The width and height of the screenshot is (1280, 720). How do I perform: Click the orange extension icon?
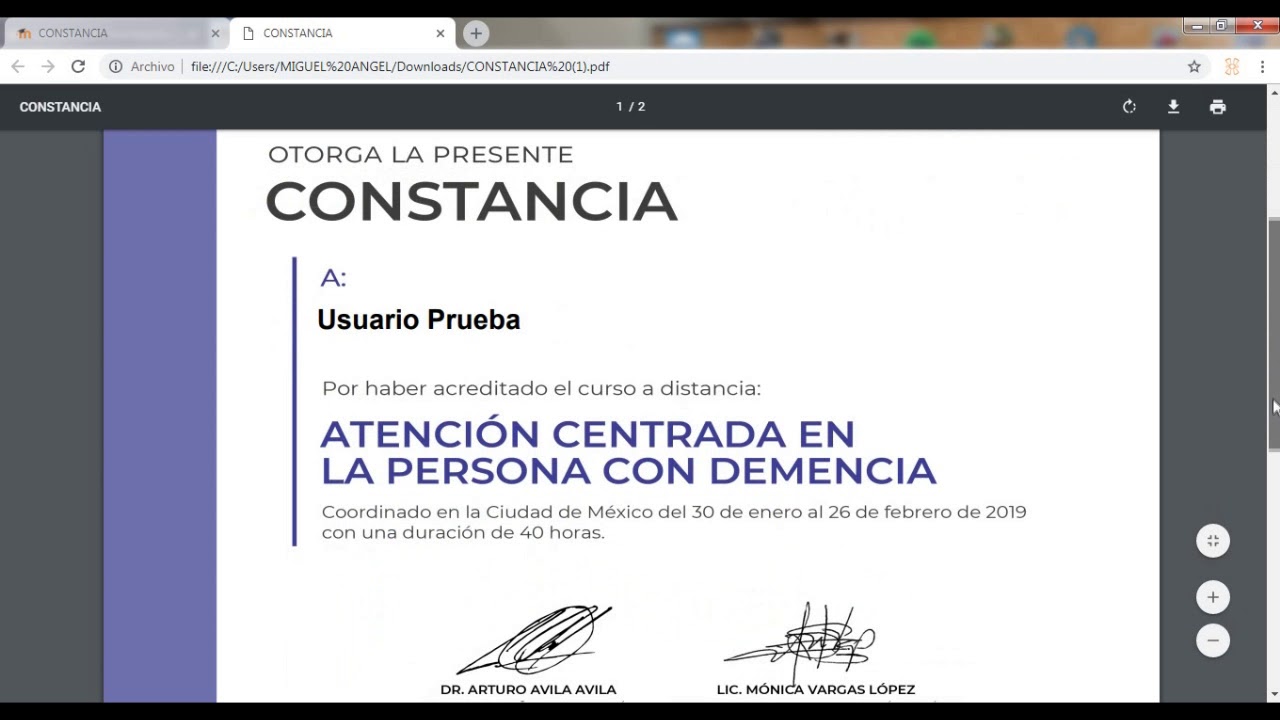point(1232,66)
